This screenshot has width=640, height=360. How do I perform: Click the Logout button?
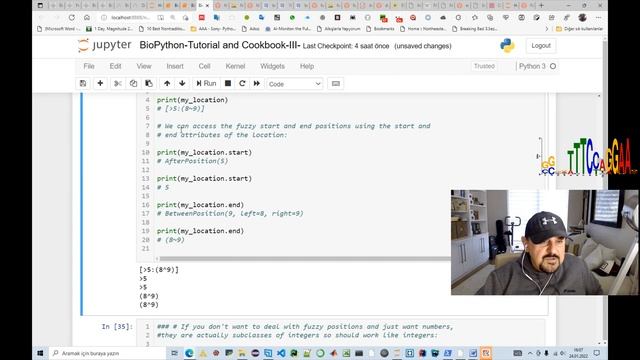coord(541,46)
